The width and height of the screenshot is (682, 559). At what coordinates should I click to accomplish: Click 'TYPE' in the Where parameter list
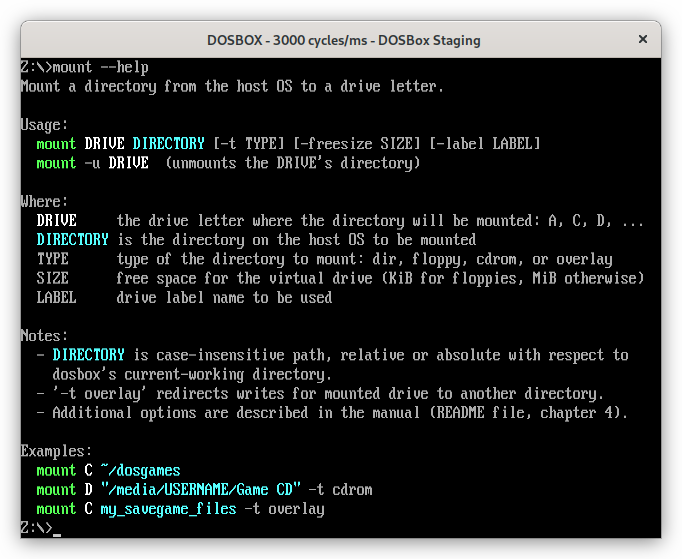coord(53,259)
